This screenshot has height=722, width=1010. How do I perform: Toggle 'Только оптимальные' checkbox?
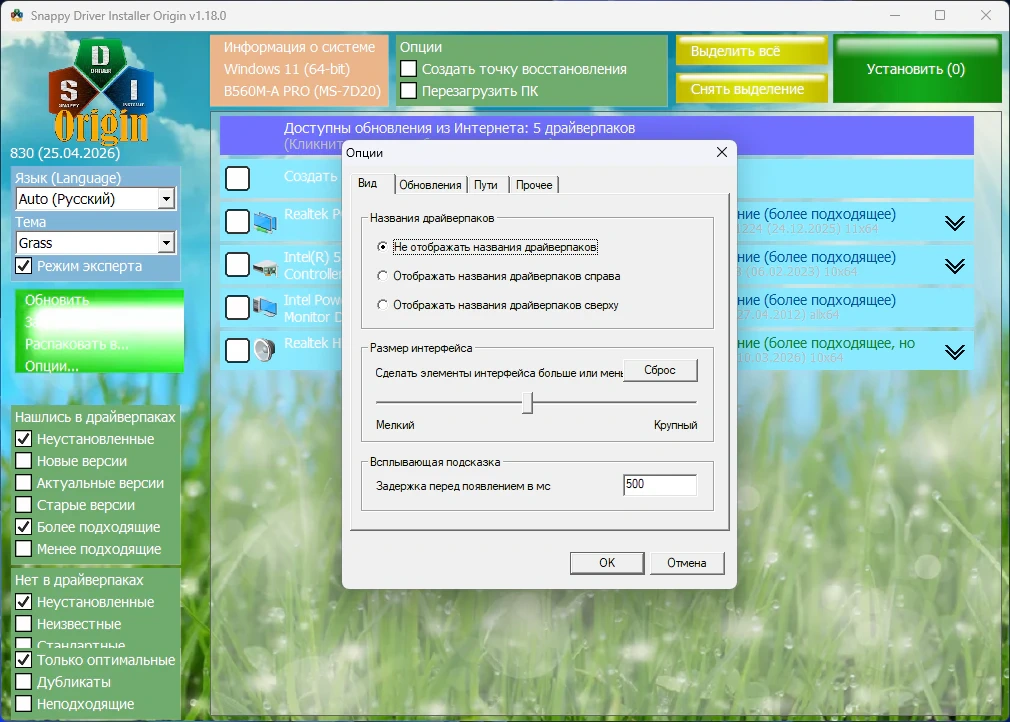(23, 660)
